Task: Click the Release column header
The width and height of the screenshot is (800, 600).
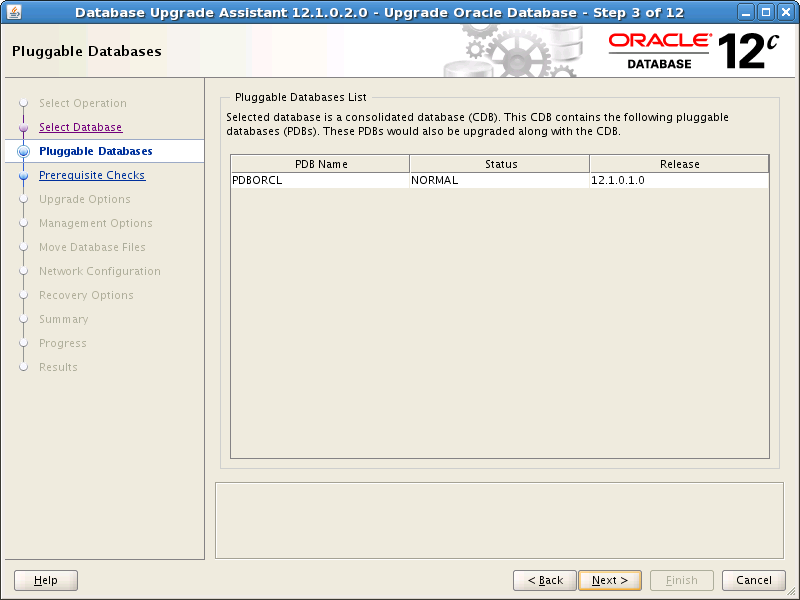Action: pyautogui.click(x=679, y=164)
